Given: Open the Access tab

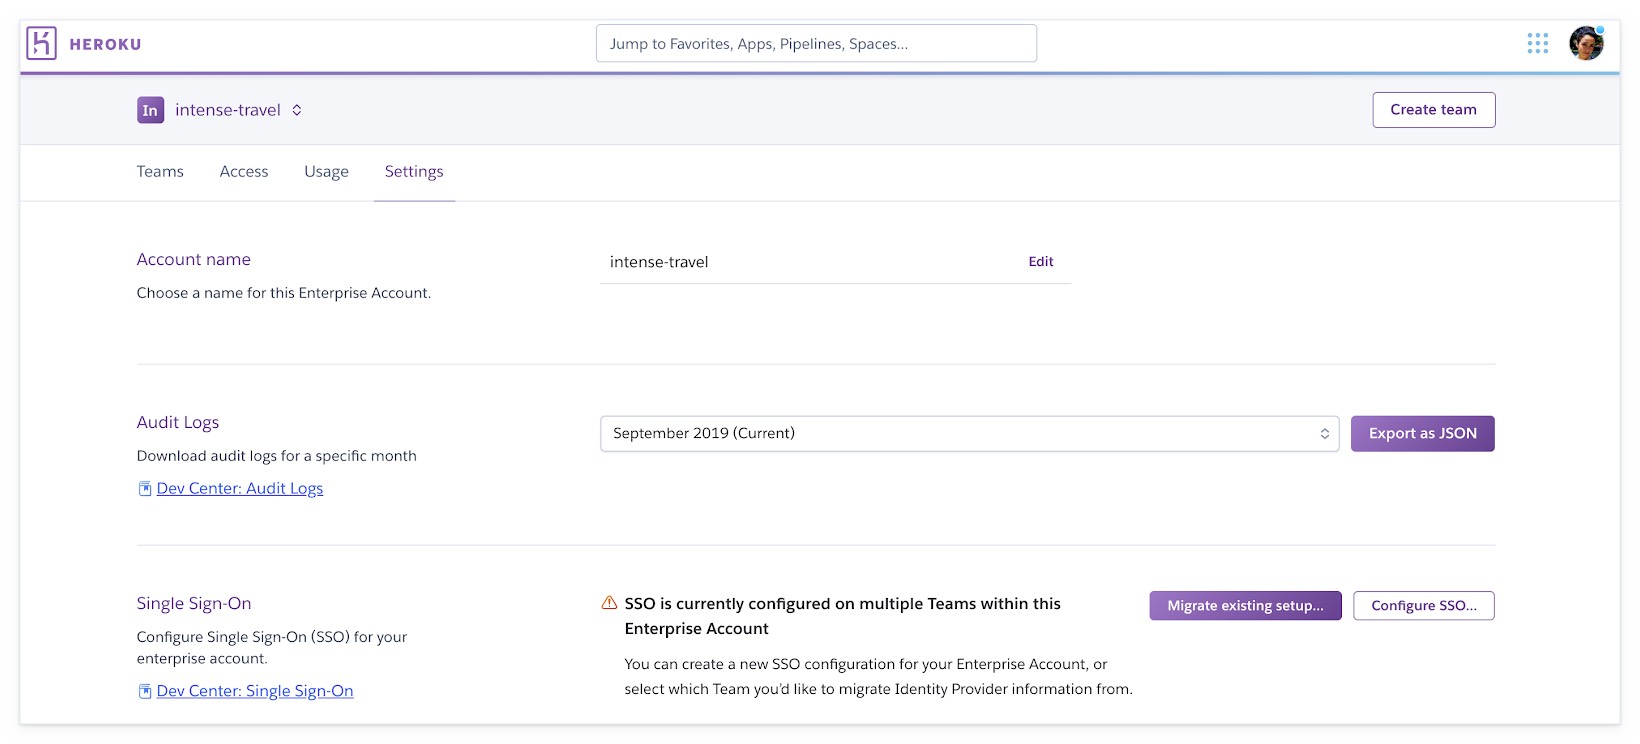Looking at the screenshot, I should point(244,172).
